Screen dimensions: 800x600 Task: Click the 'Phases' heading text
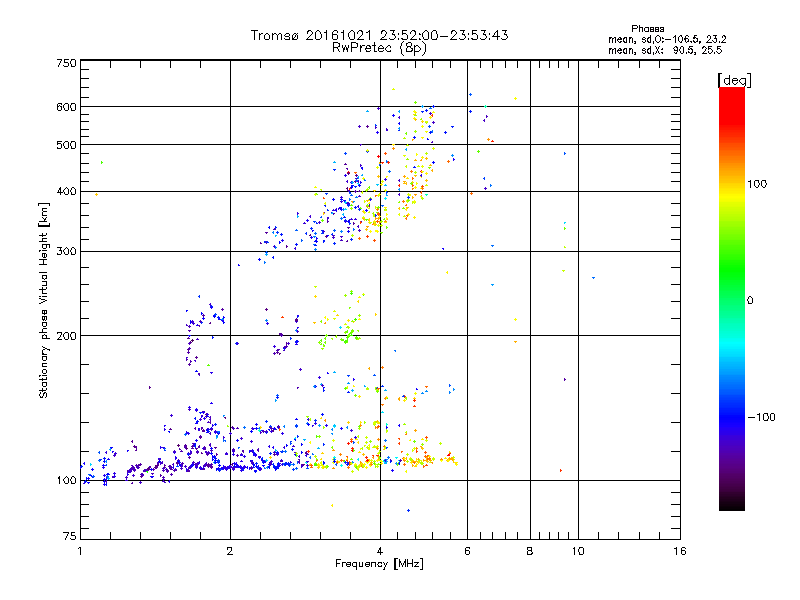647,29
